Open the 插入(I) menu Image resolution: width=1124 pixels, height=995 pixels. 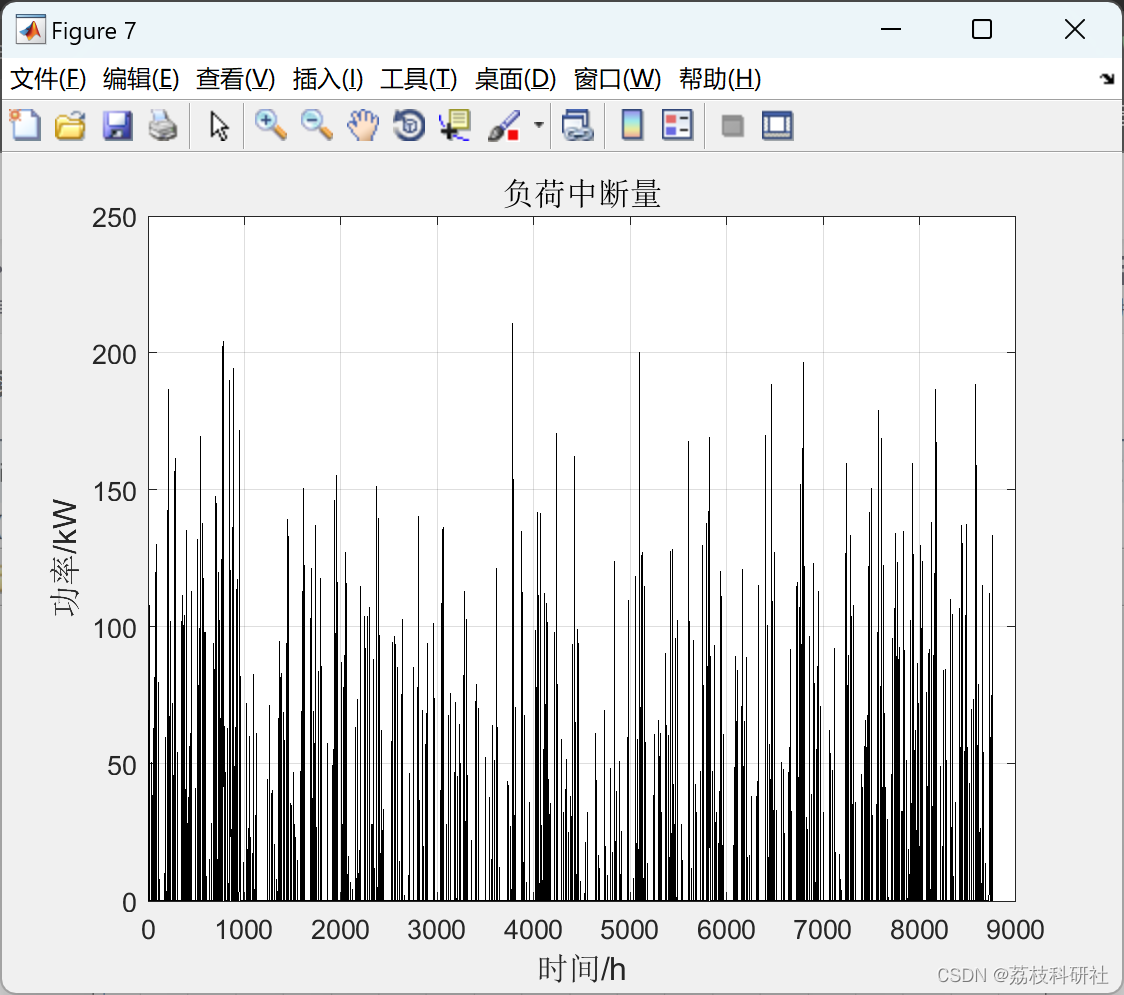[328, 79]
